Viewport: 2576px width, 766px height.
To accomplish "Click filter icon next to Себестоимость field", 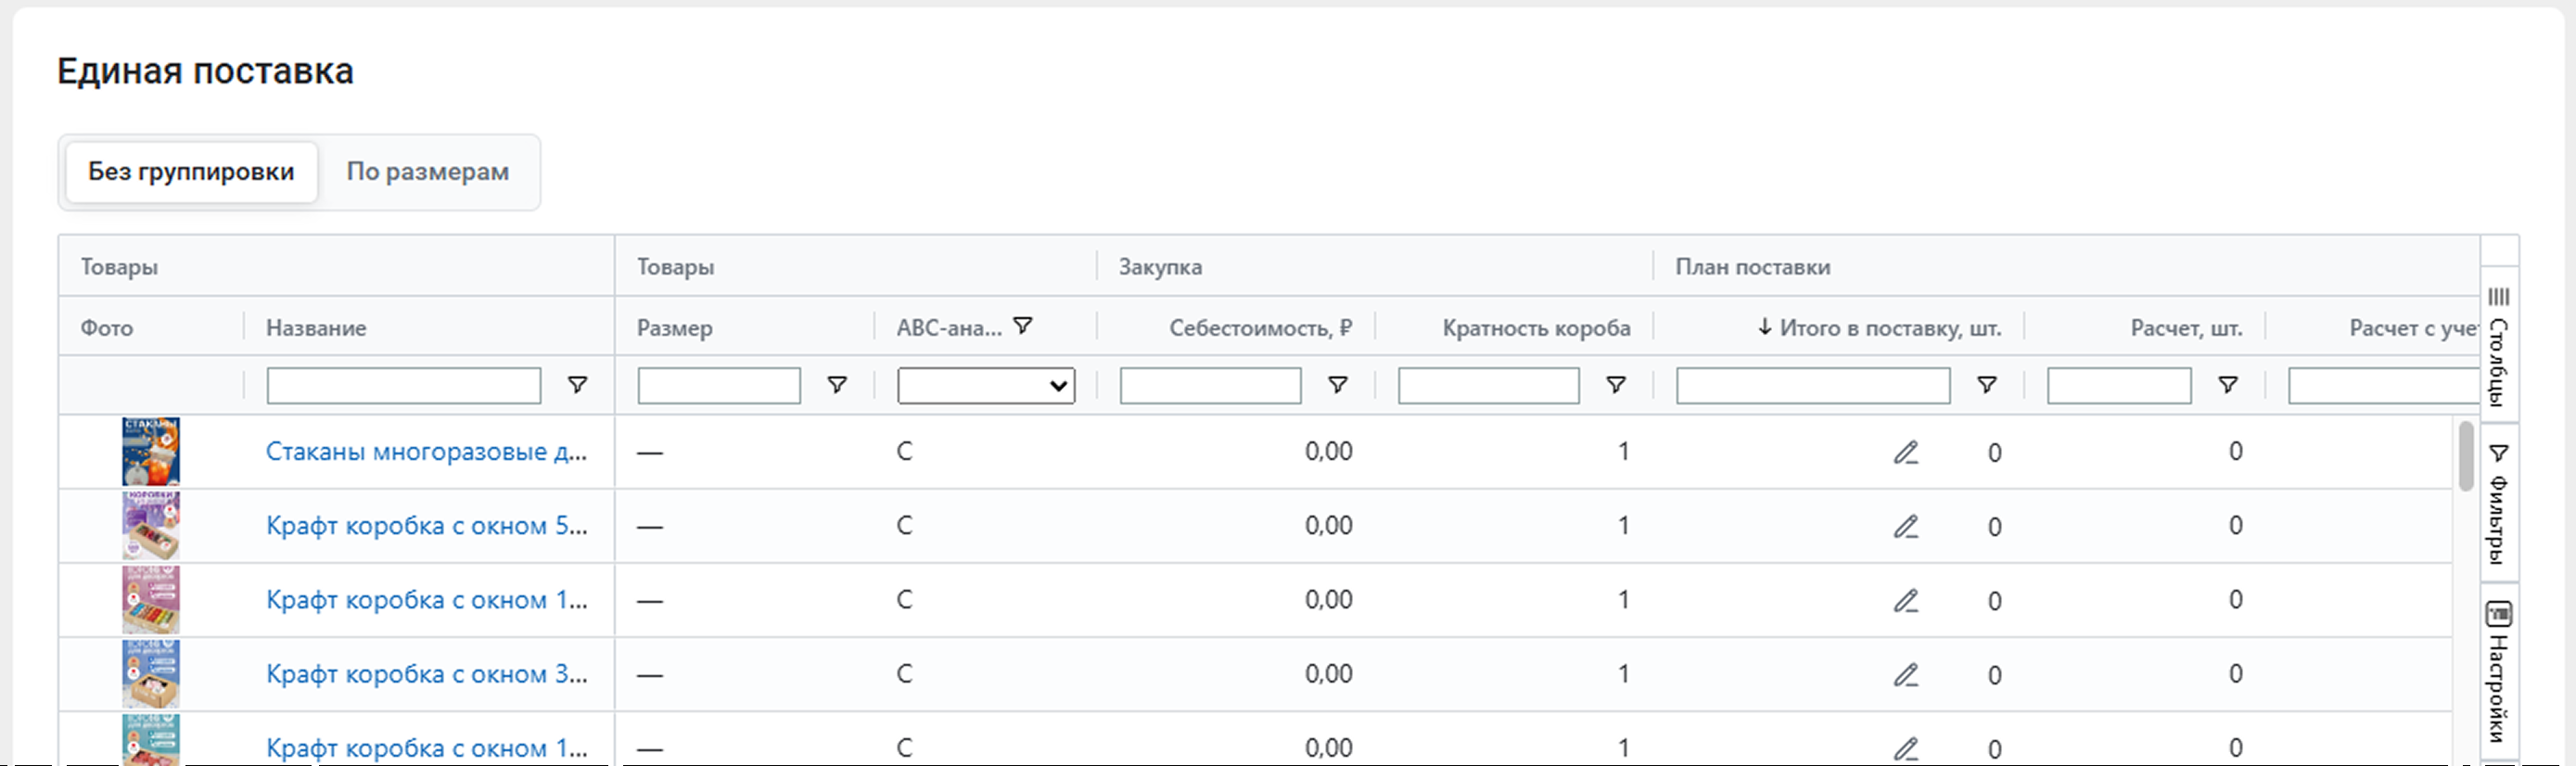I will click(x=1337, y=385).
